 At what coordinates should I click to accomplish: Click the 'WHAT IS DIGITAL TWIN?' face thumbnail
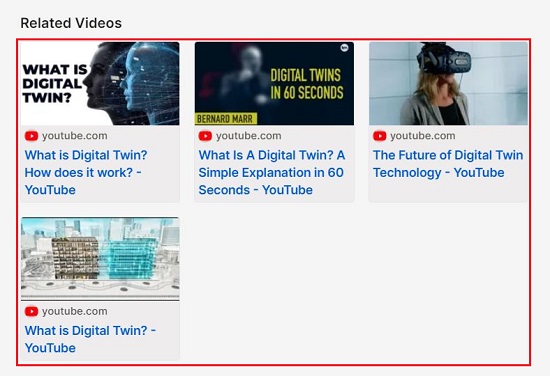tap(100, 83)
